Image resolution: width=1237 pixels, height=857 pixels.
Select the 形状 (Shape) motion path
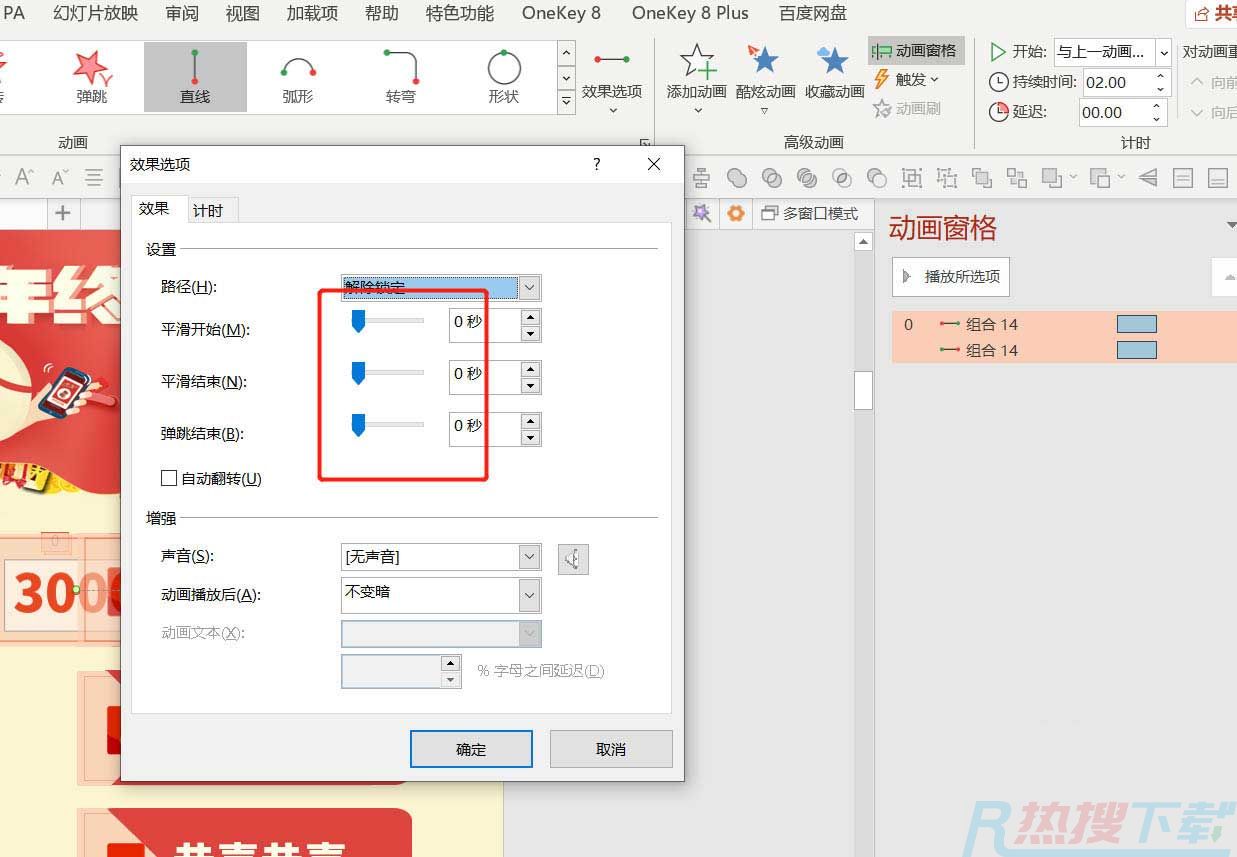(x=503, y=77)
